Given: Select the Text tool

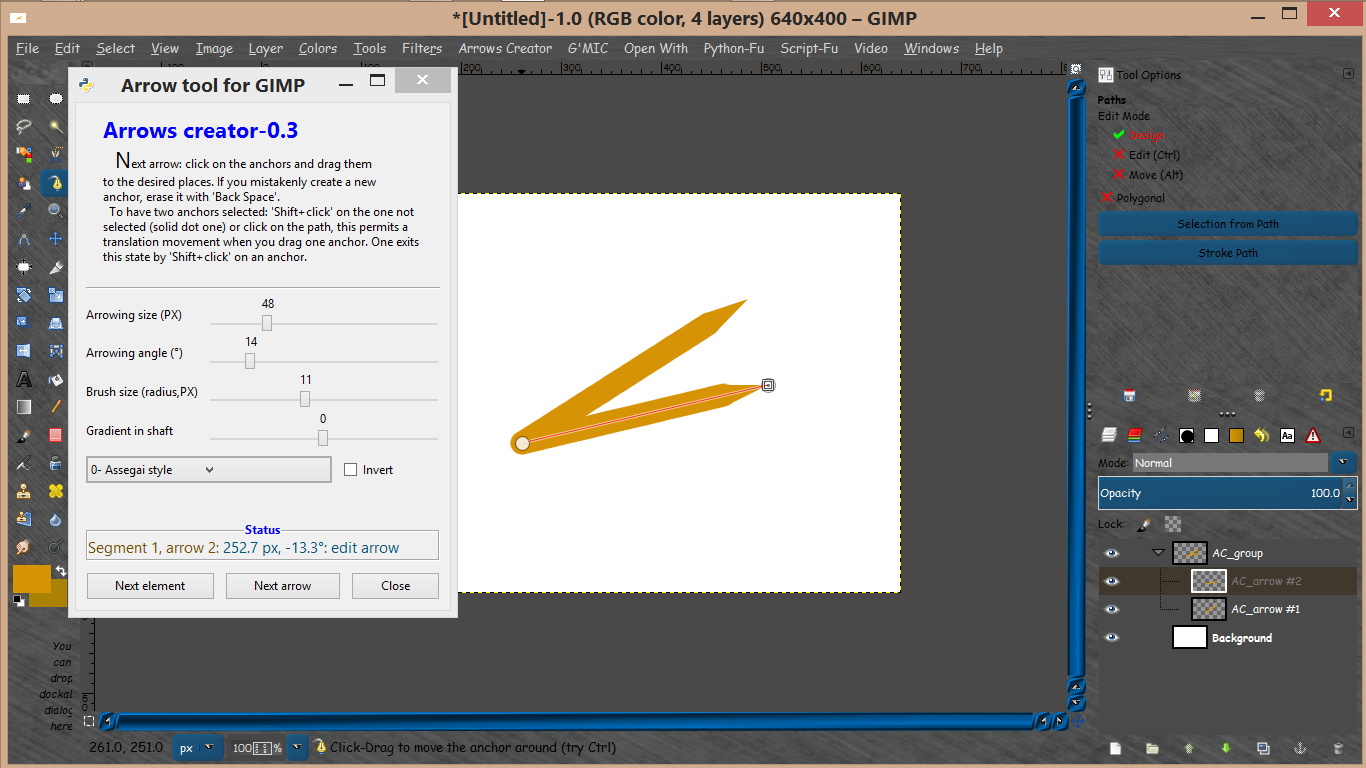Looking at the screenshot, I should pos(24,380).
